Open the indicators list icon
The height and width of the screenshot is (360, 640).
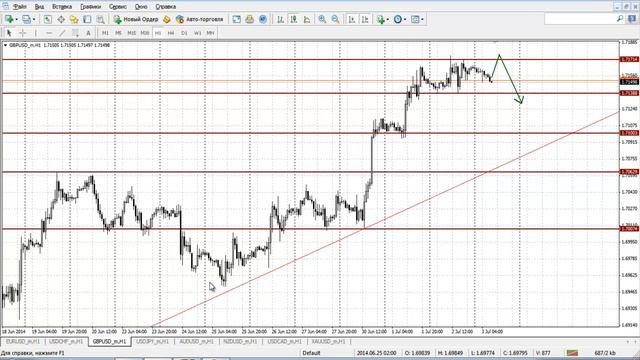pos(380,19)
